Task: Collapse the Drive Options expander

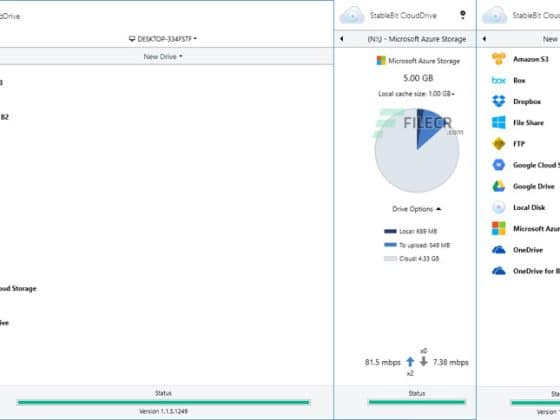Action: (x=416, y=209)
